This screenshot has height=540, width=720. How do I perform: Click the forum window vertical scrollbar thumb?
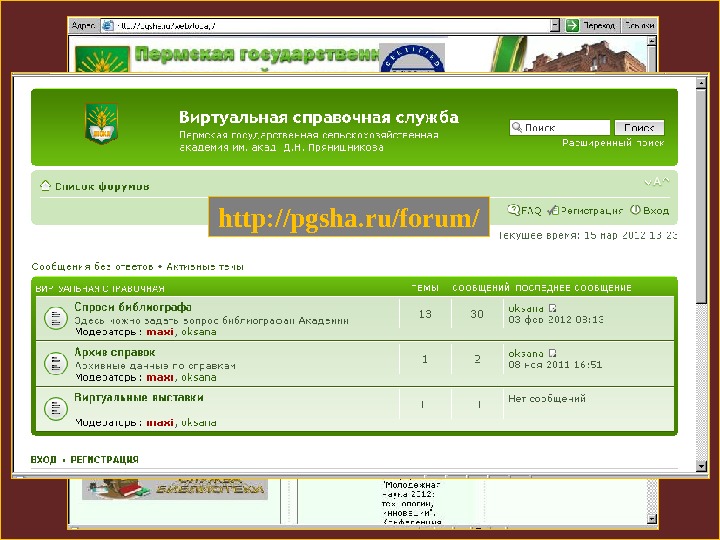click(701, 196)
